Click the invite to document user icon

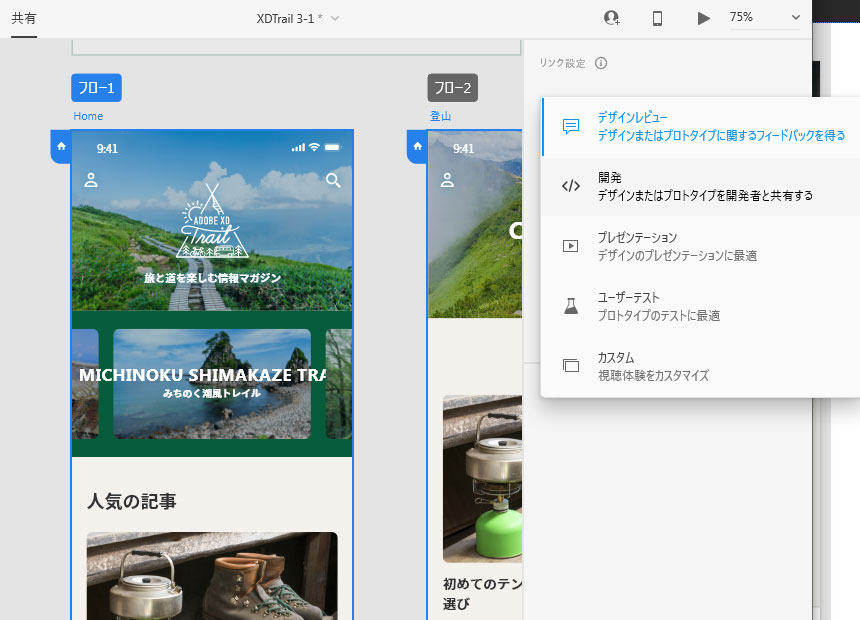(612, 18)
